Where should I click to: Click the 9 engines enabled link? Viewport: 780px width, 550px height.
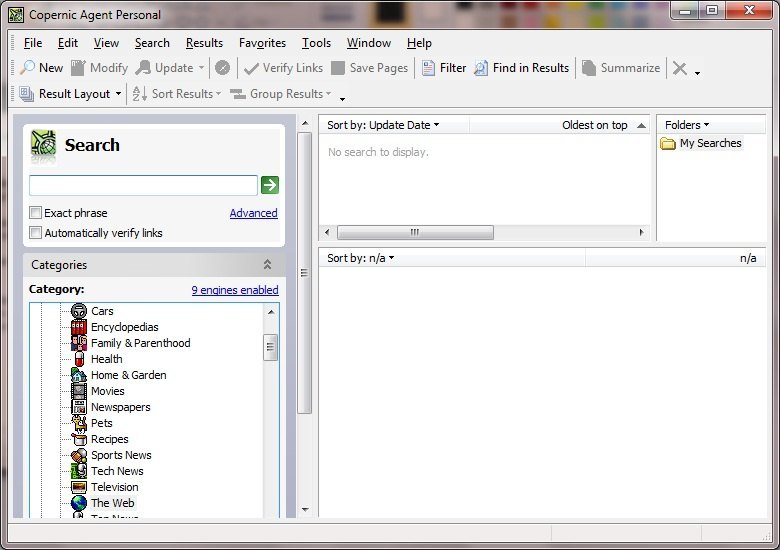[235, 290]
